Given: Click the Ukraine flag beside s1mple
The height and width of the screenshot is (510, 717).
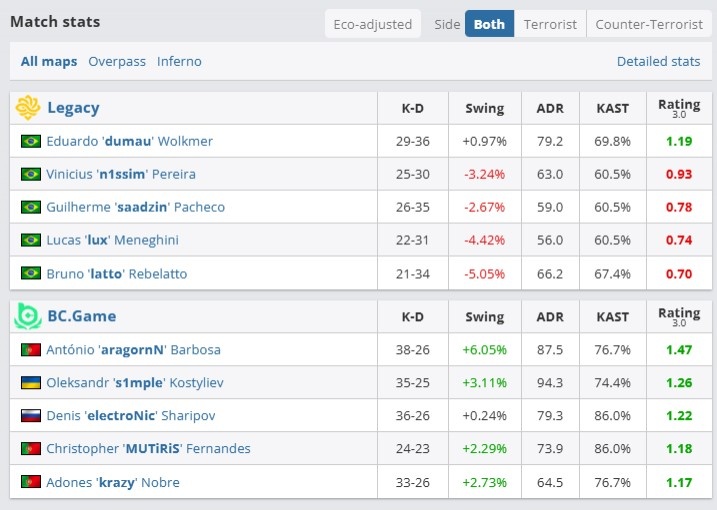Looking at the screenshot, I should click(31, 383).
